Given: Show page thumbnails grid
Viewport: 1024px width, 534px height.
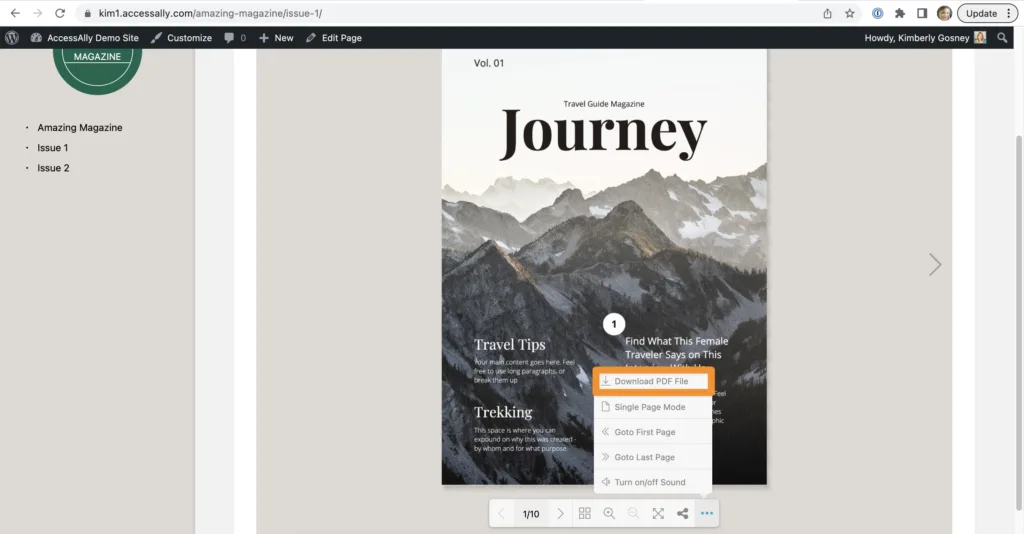Looking at the screenshot, I should point(584,514).
